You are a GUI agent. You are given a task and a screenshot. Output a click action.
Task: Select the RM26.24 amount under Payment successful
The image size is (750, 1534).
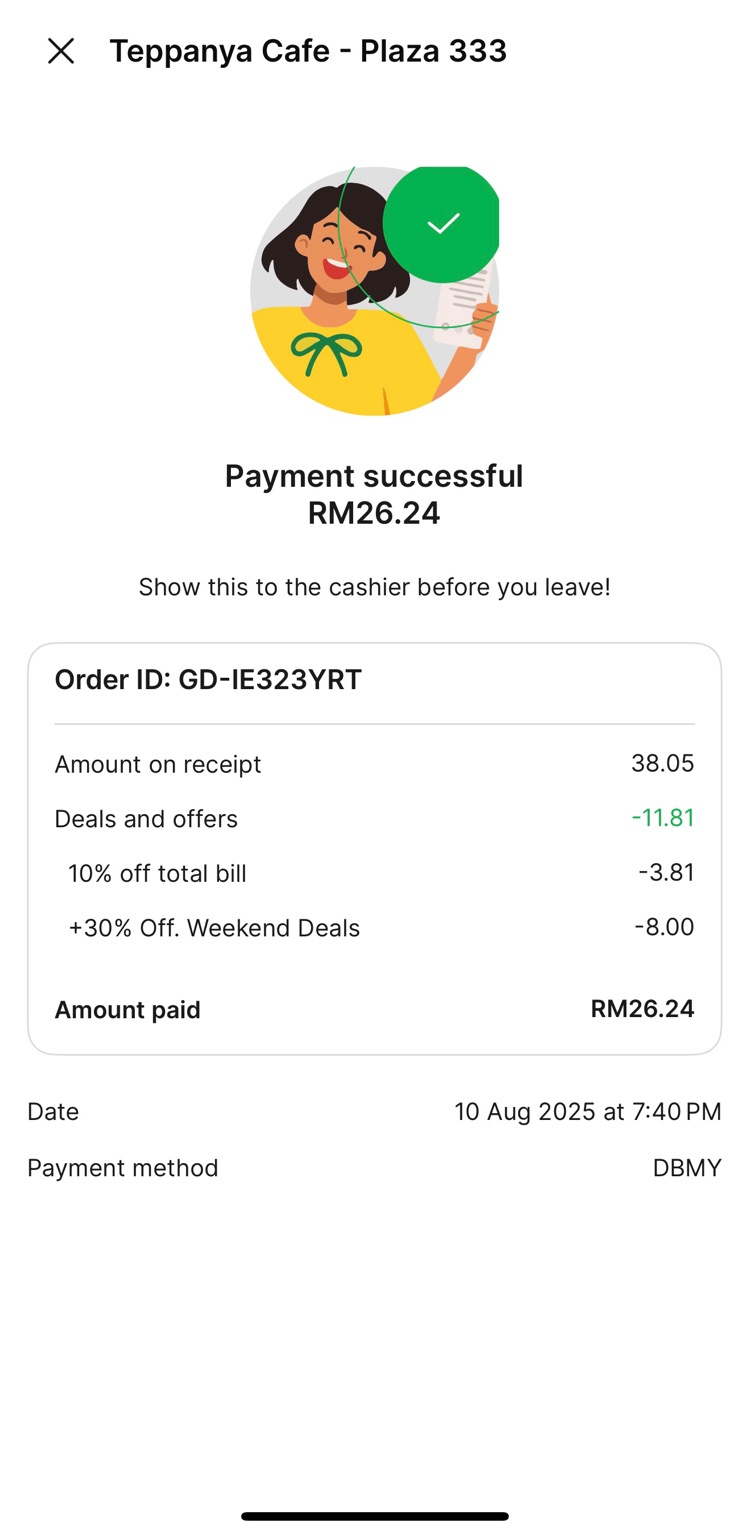374,513
